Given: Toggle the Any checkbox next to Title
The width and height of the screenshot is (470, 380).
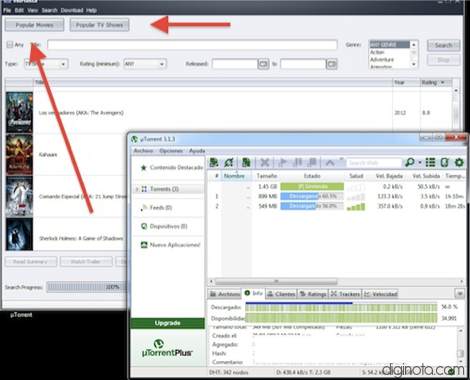Looking at the screenshot, I should coord(10,44).
